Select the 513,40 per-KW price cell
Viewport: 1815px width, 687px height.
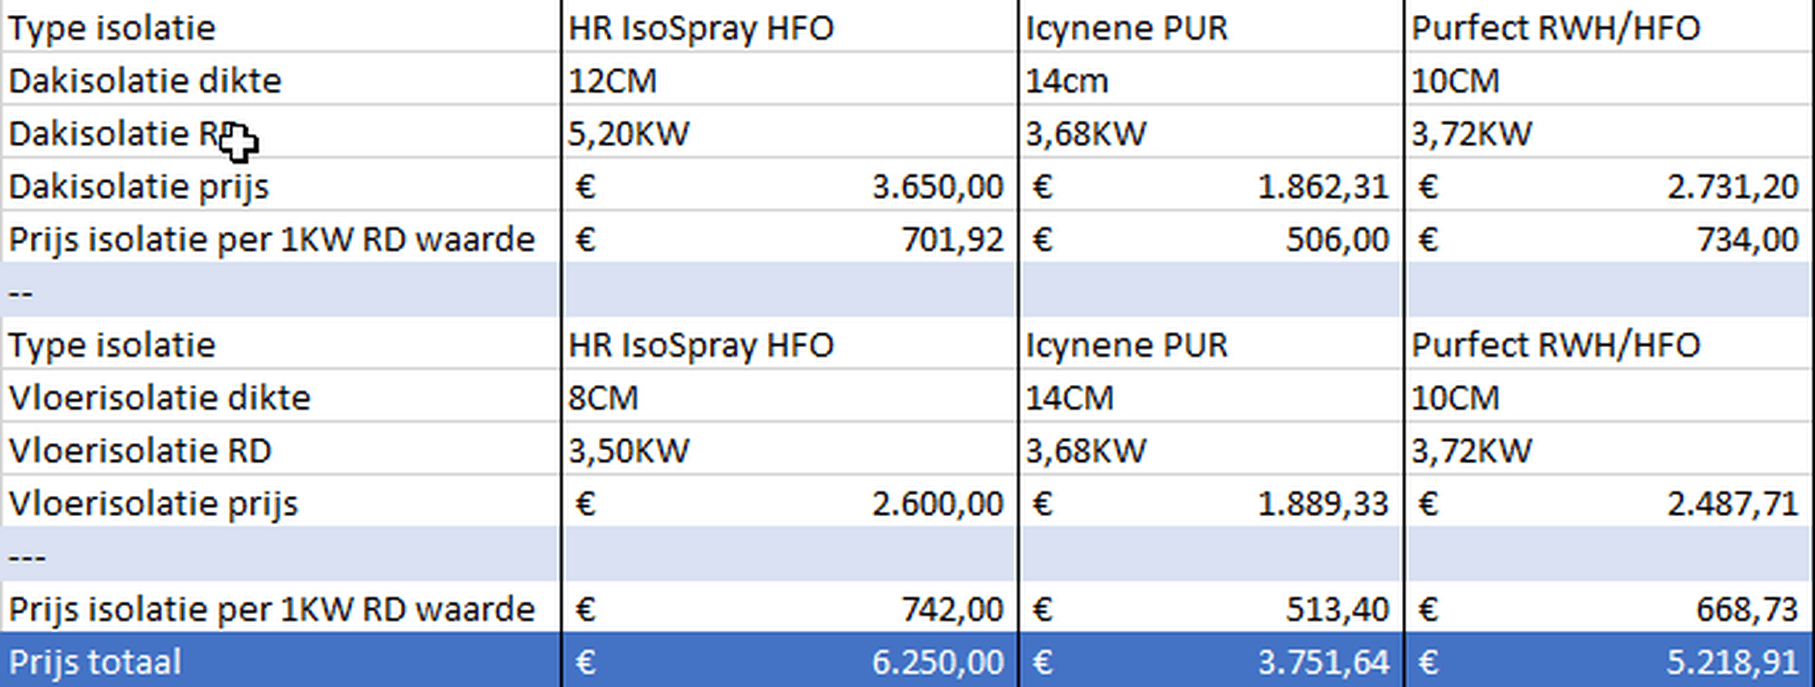(1211, 608)
